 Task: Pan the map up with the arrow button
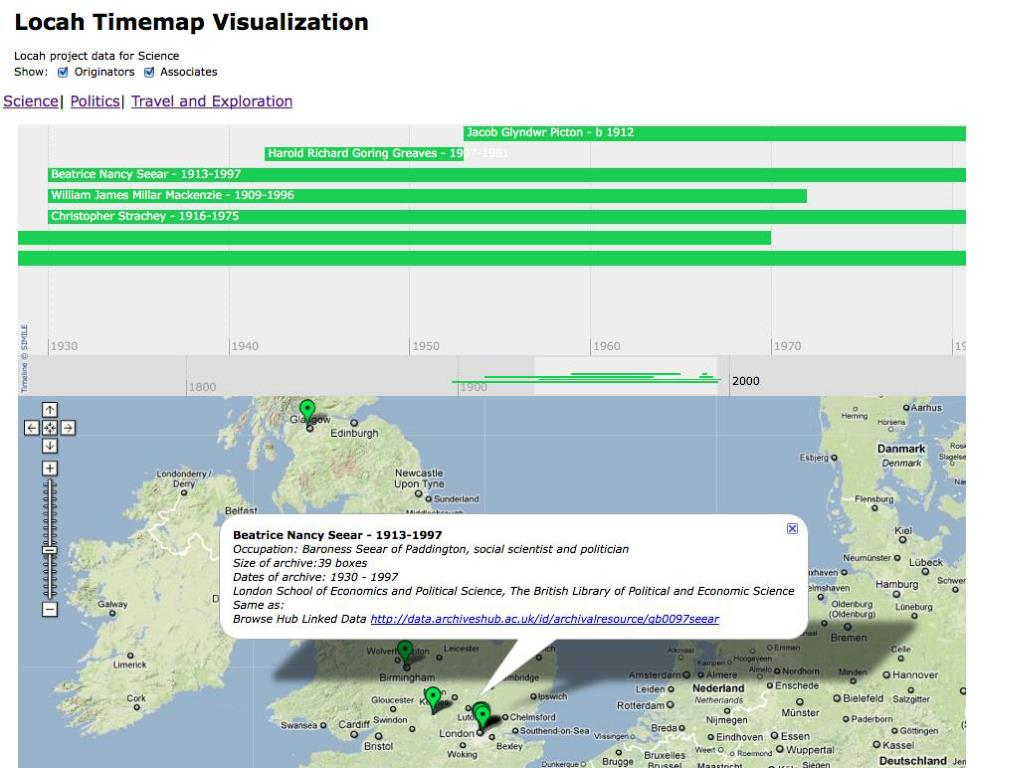[50, 410]
